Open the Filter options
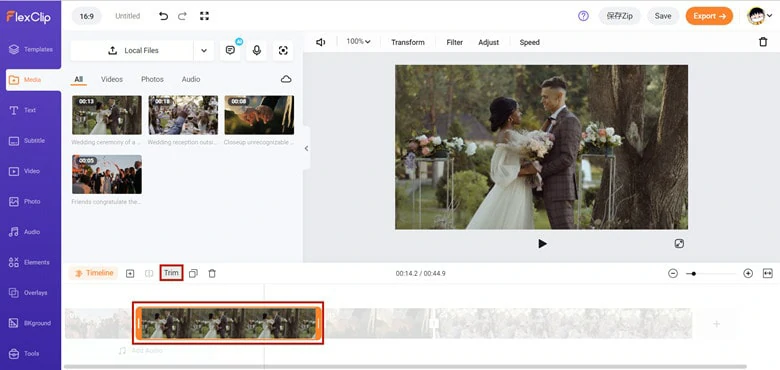This screenshot has height=370, width=780. pyautogui.click(x=455, y=42)
